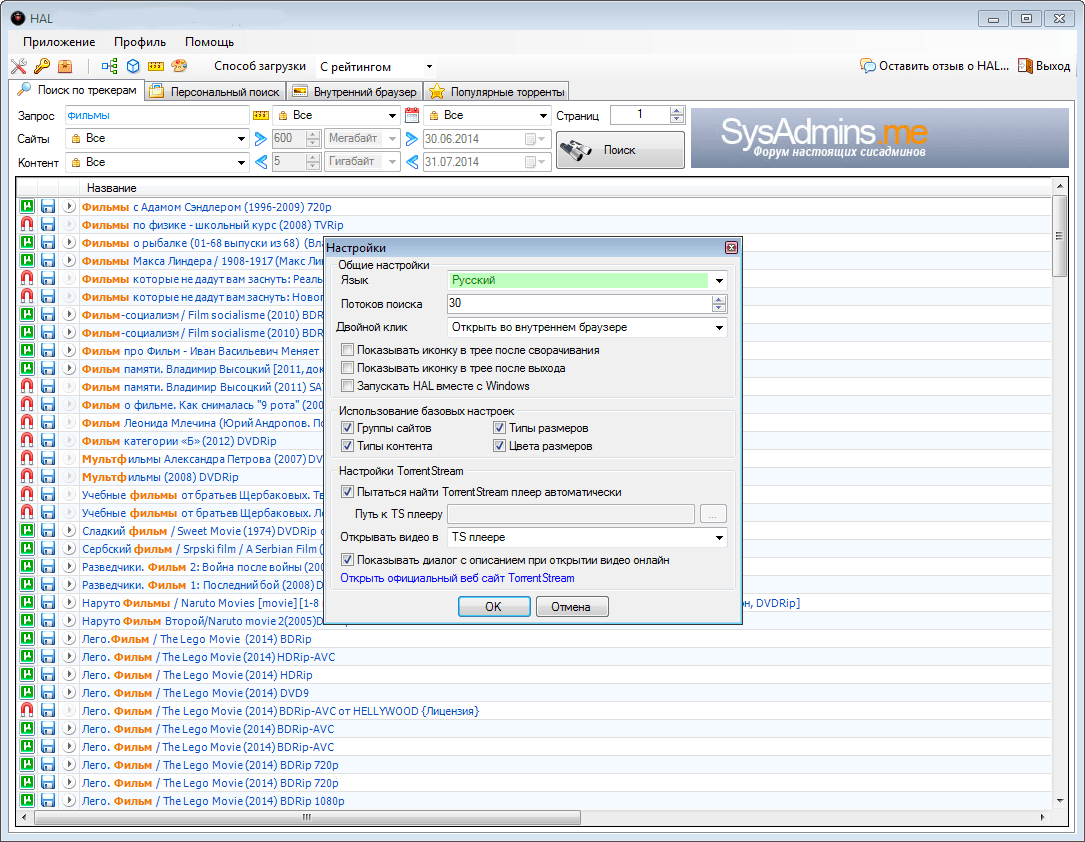Screen dimensions: 1085x842
Task: Open the "Профиль" menu
Action: tap(140, 42)
